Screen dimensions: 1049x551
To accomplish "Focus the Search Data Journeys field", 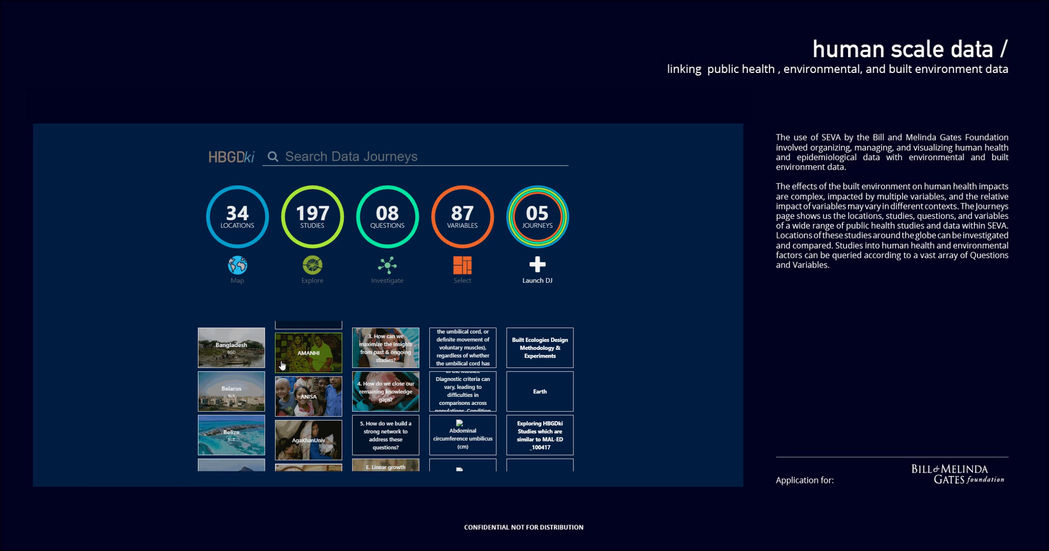I will pyautogui.click(x=415, y=156).
